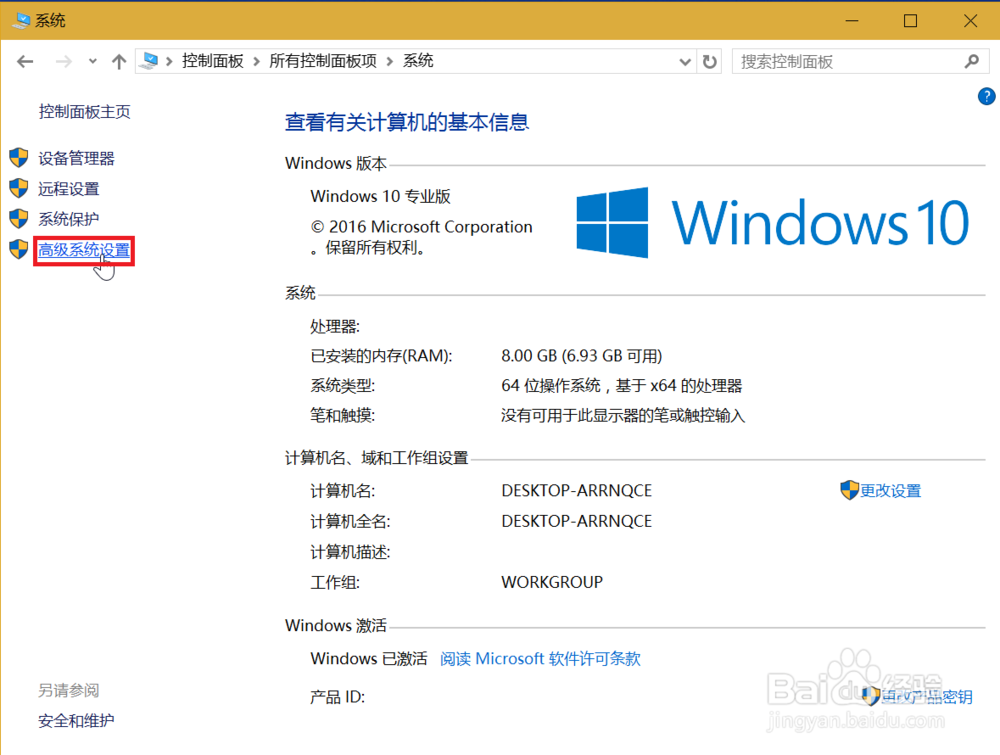Click shield icon beside 系统保护
Viewport: 1000px width, 755px height.
pos(19,218)
